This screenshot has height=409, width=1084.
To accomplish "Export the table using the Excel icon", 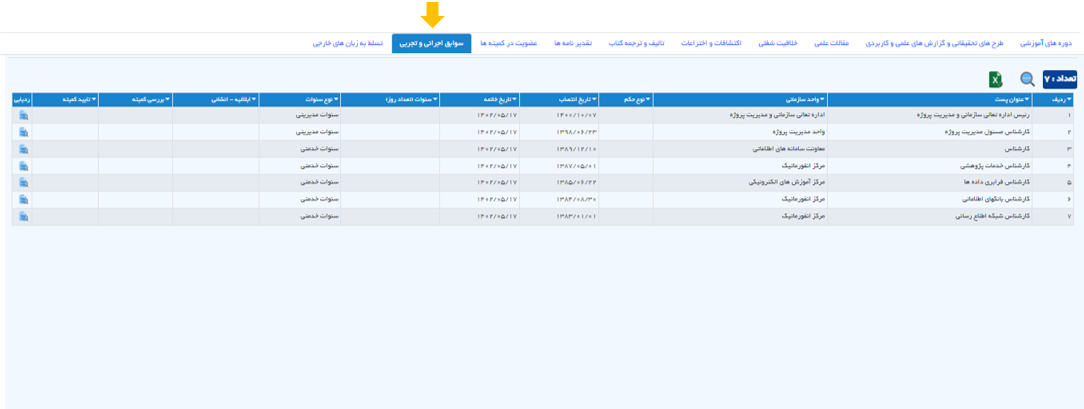I will 996,79.
